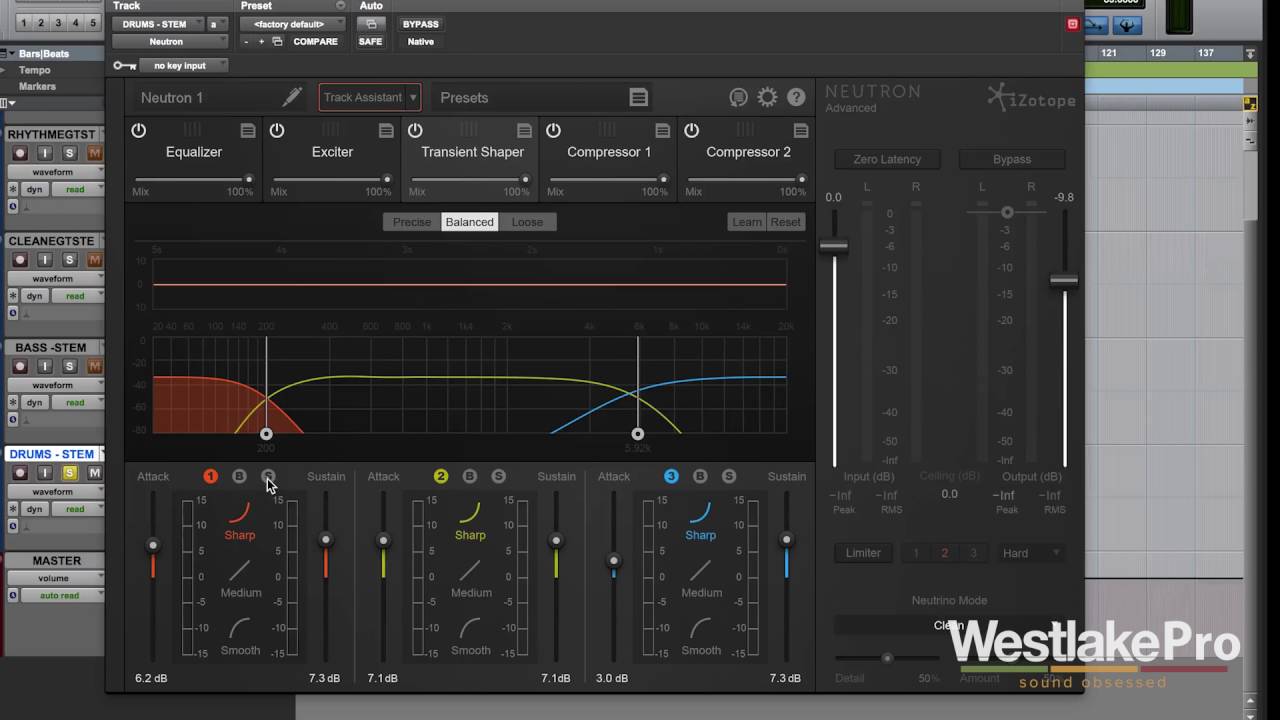
Task: Toggle power for the Exciter module
Action: coord(277,131)
